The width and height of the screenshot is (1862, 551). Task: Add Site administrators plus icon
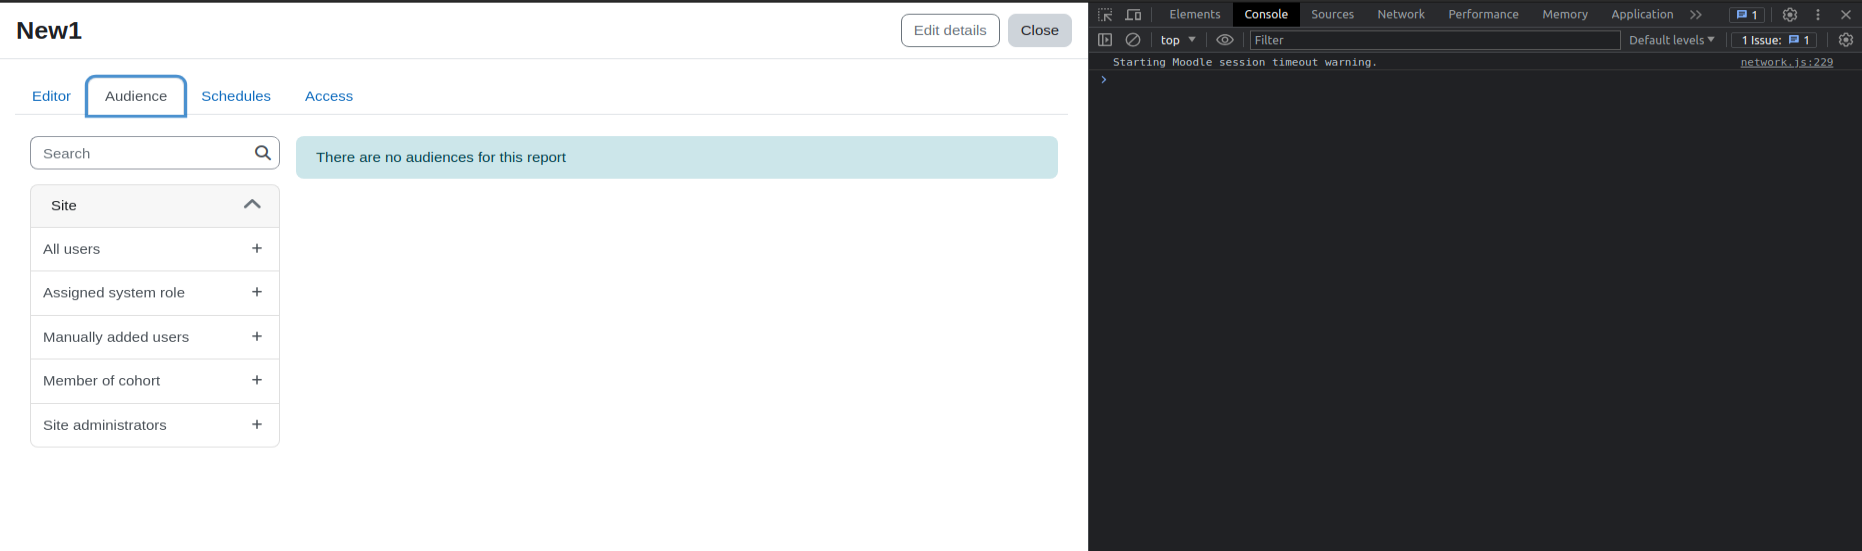(257, 424)
